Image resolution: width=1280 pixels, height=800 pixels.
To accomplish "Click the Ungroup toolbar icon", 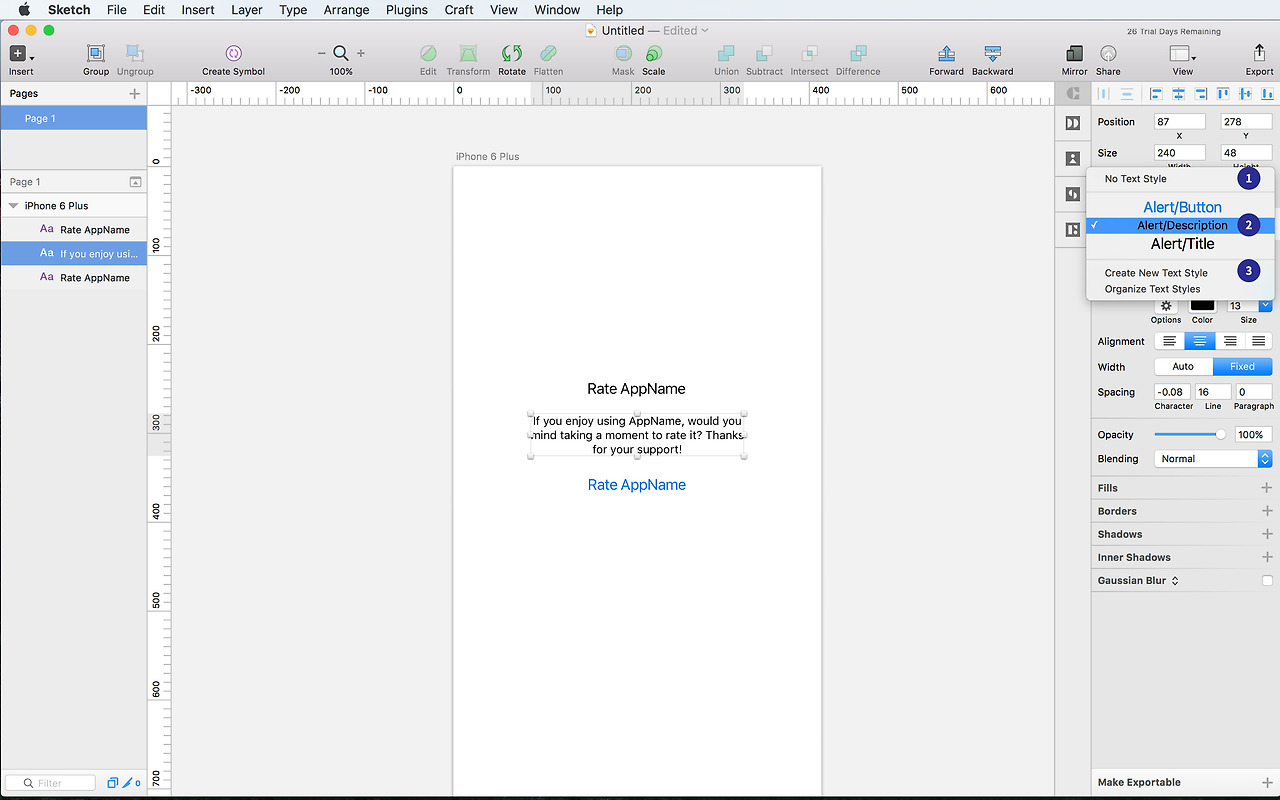I will 135,54.
